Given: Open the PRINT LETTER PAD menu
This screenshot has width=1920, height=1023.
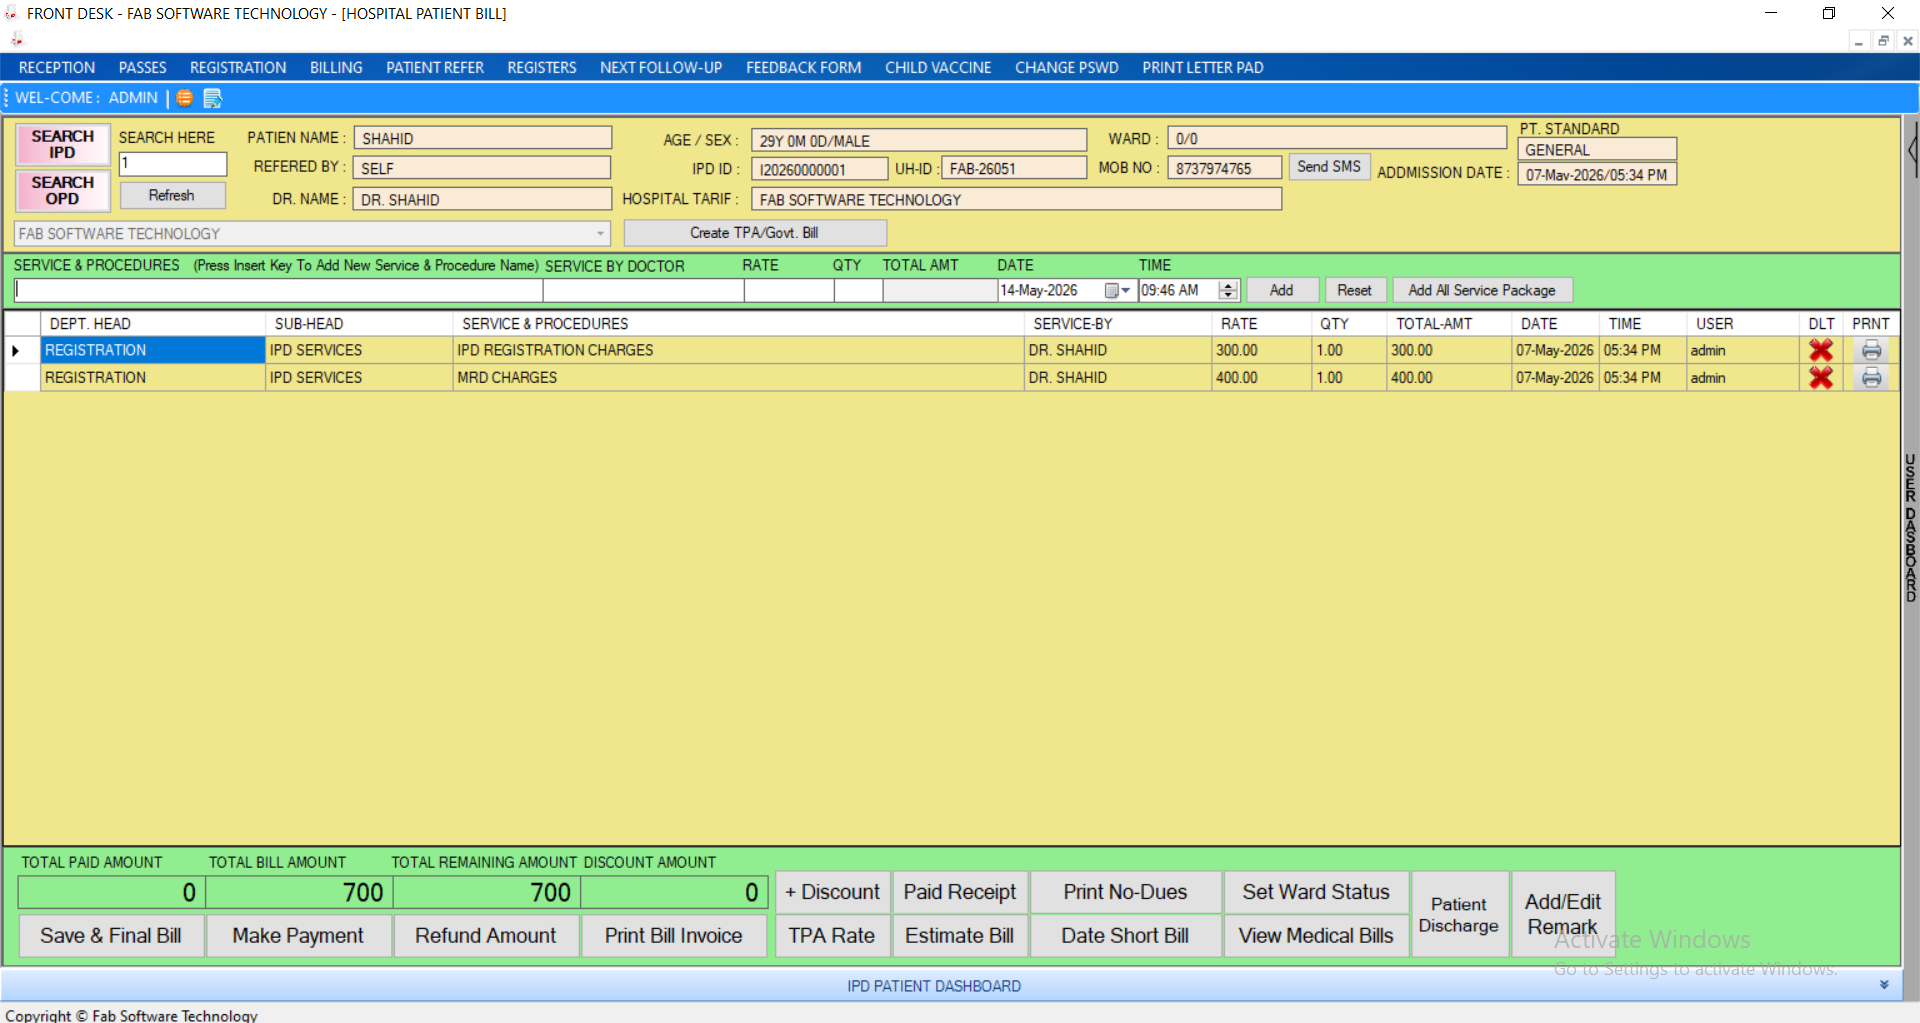Looking at the screenshot, I should tap(1203, 67).
